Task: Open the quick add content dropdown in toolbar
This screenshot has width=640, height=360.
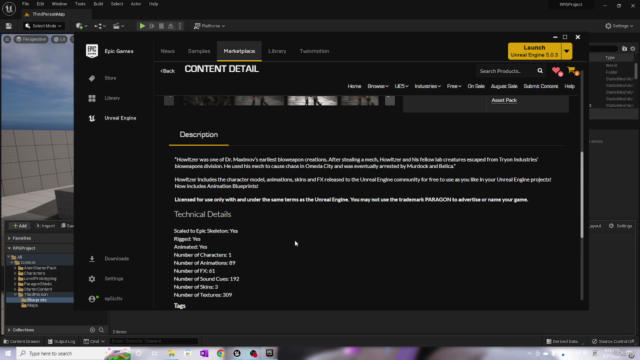Action: [x=81, y=26]
